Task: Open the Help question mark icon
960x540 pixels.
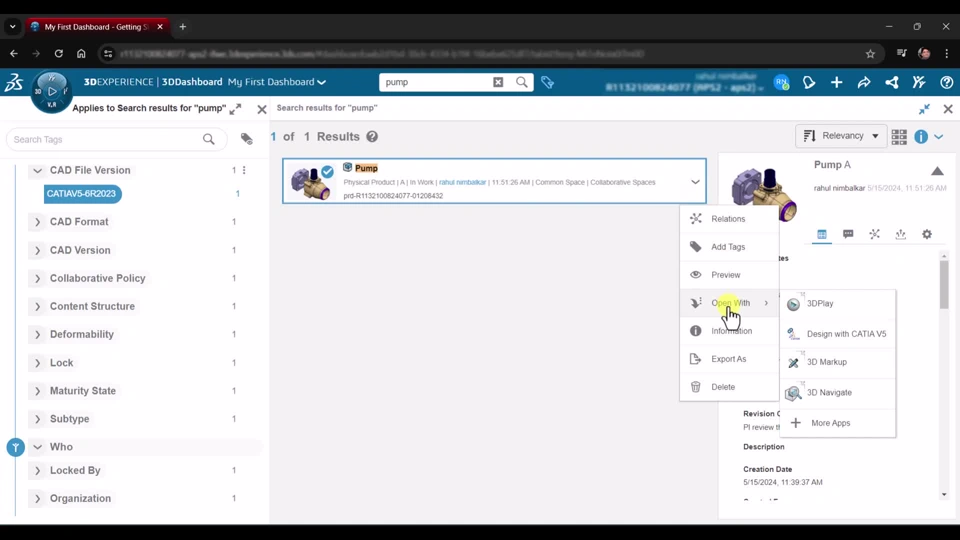Action: [x=946, y=83]
